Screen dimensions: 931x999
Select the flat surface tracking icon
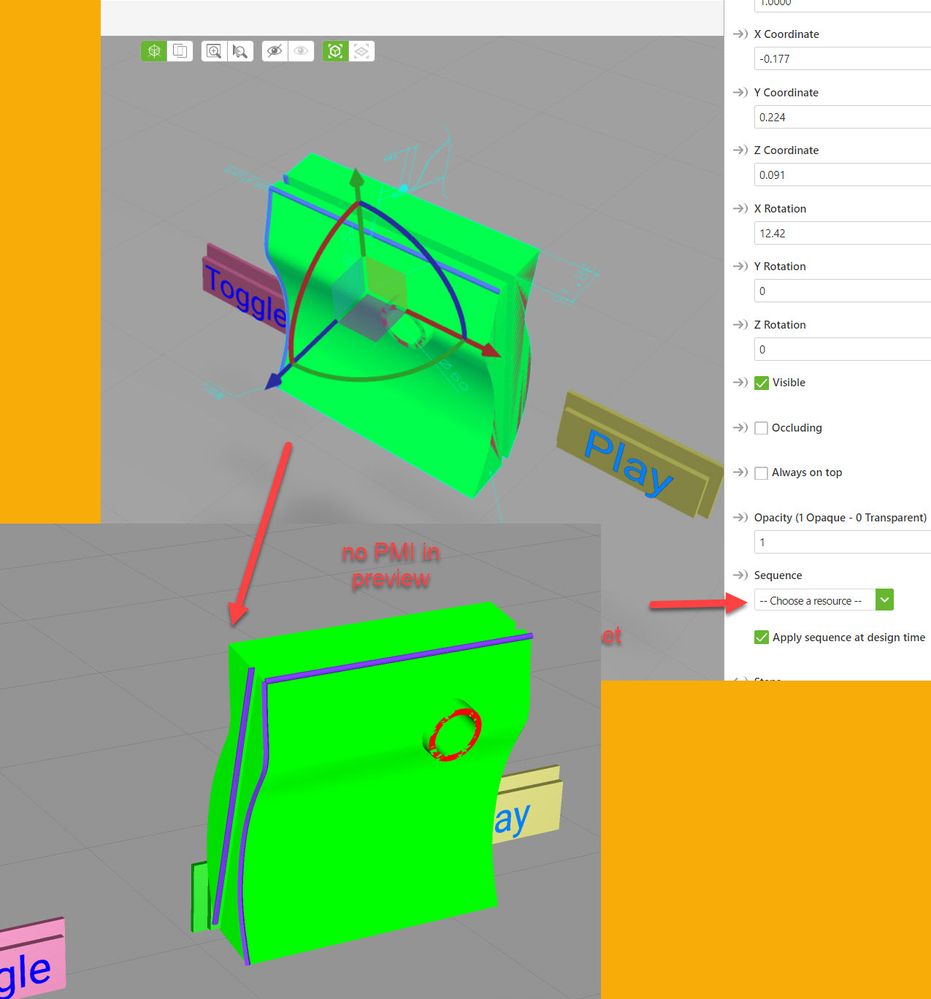coord(361,51)
